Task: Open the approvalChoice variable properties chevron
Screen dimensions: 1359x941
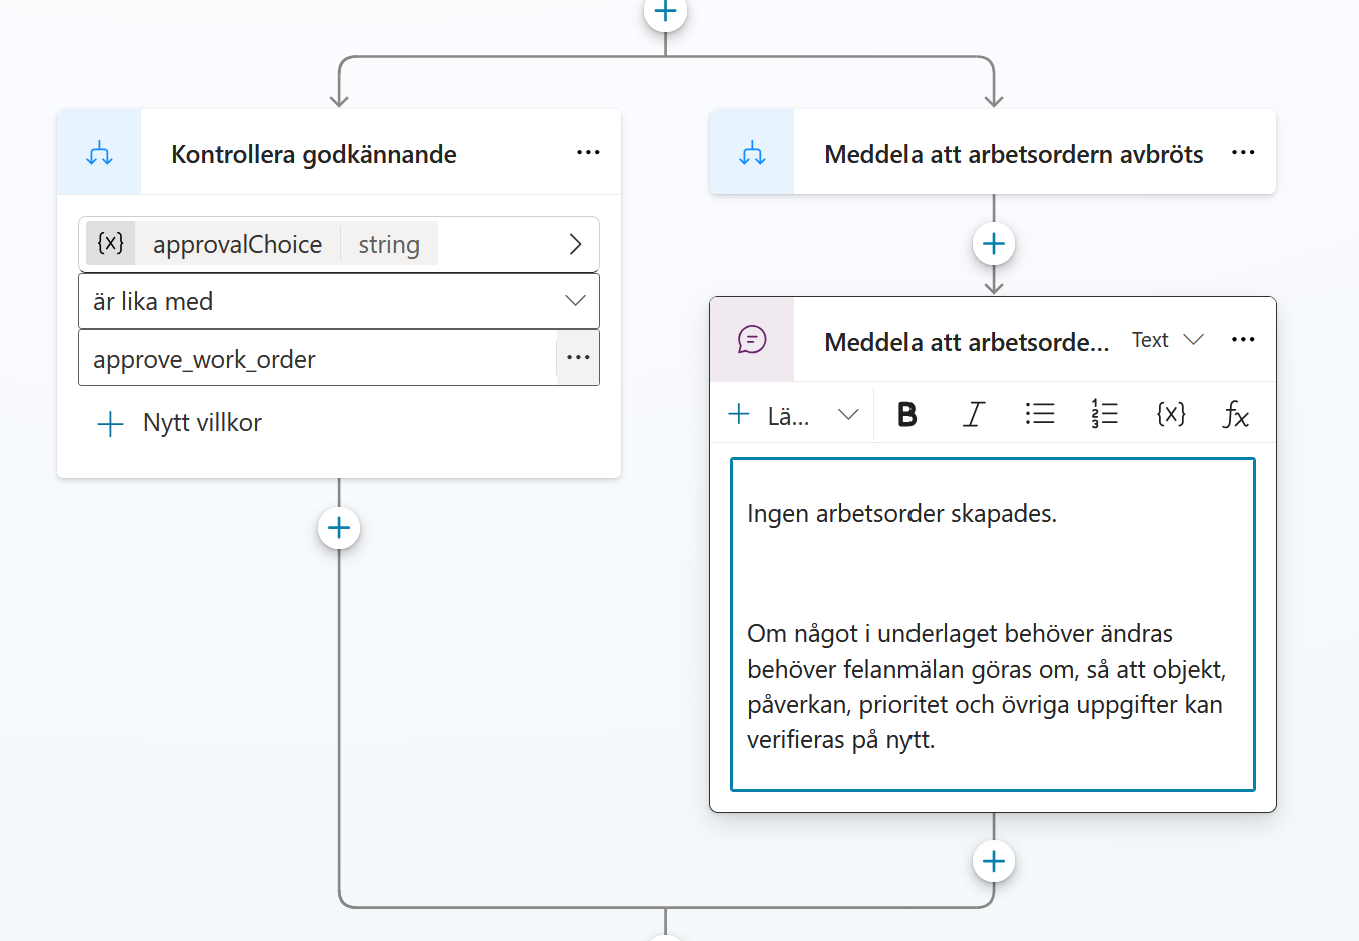Action: 575,244
